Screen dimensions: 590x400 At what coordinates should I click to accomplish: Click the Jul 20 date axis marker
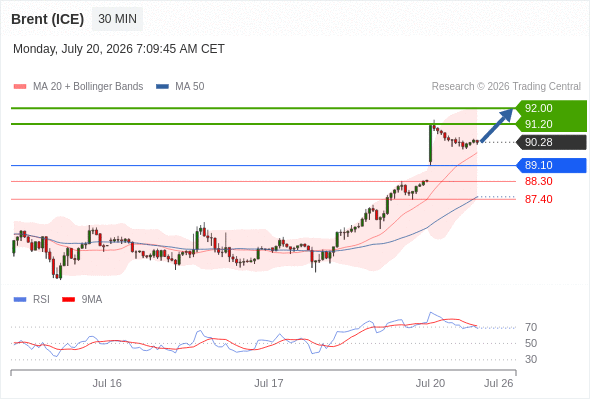tap(430, 383)
